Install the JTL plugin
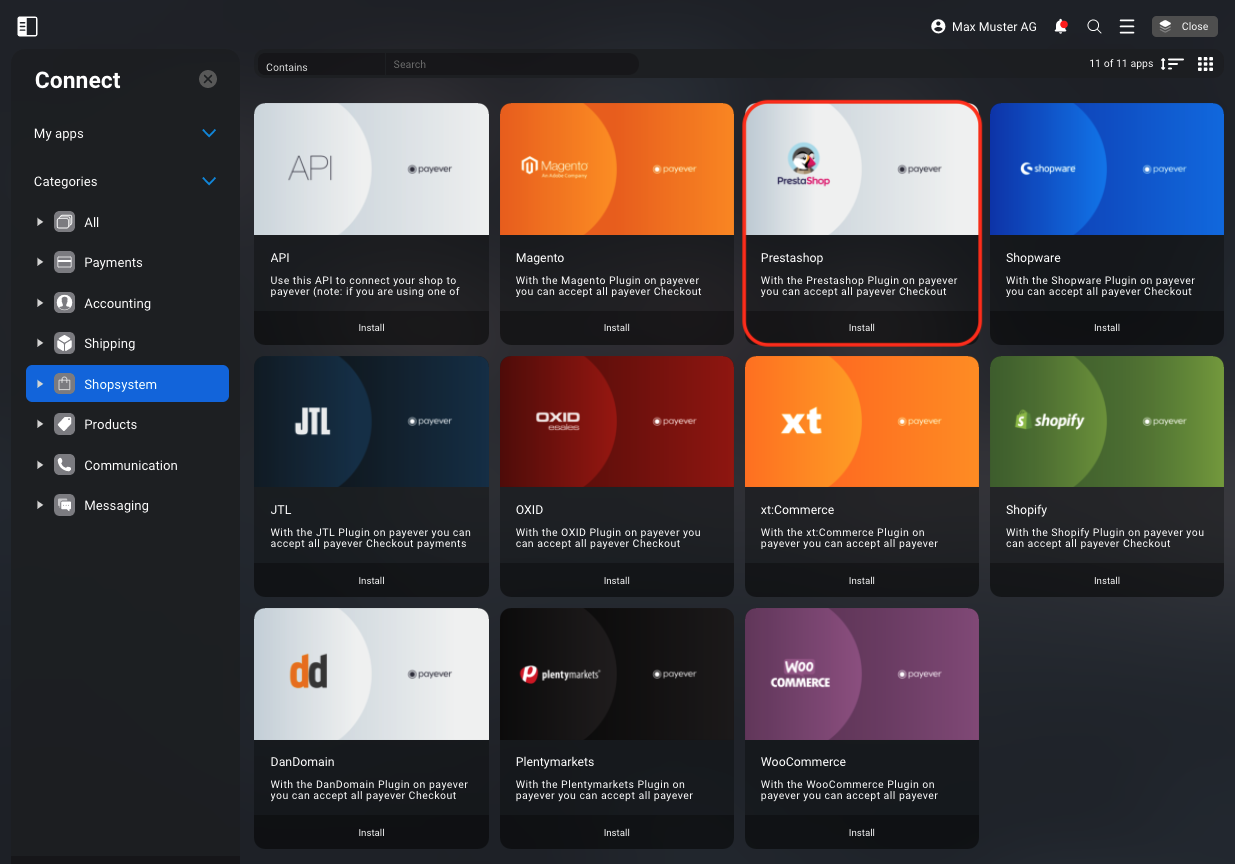The height and width of the screenshot is (864, 1235). pyautogui.click(x=371, y=581)
